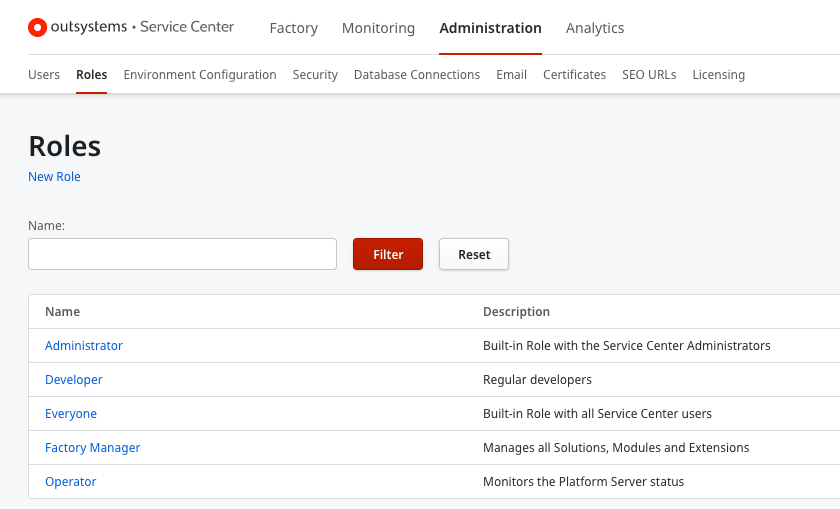Switch to the Users tab
This screenshot has height=509, width=840.
click(x=44, y=75)
